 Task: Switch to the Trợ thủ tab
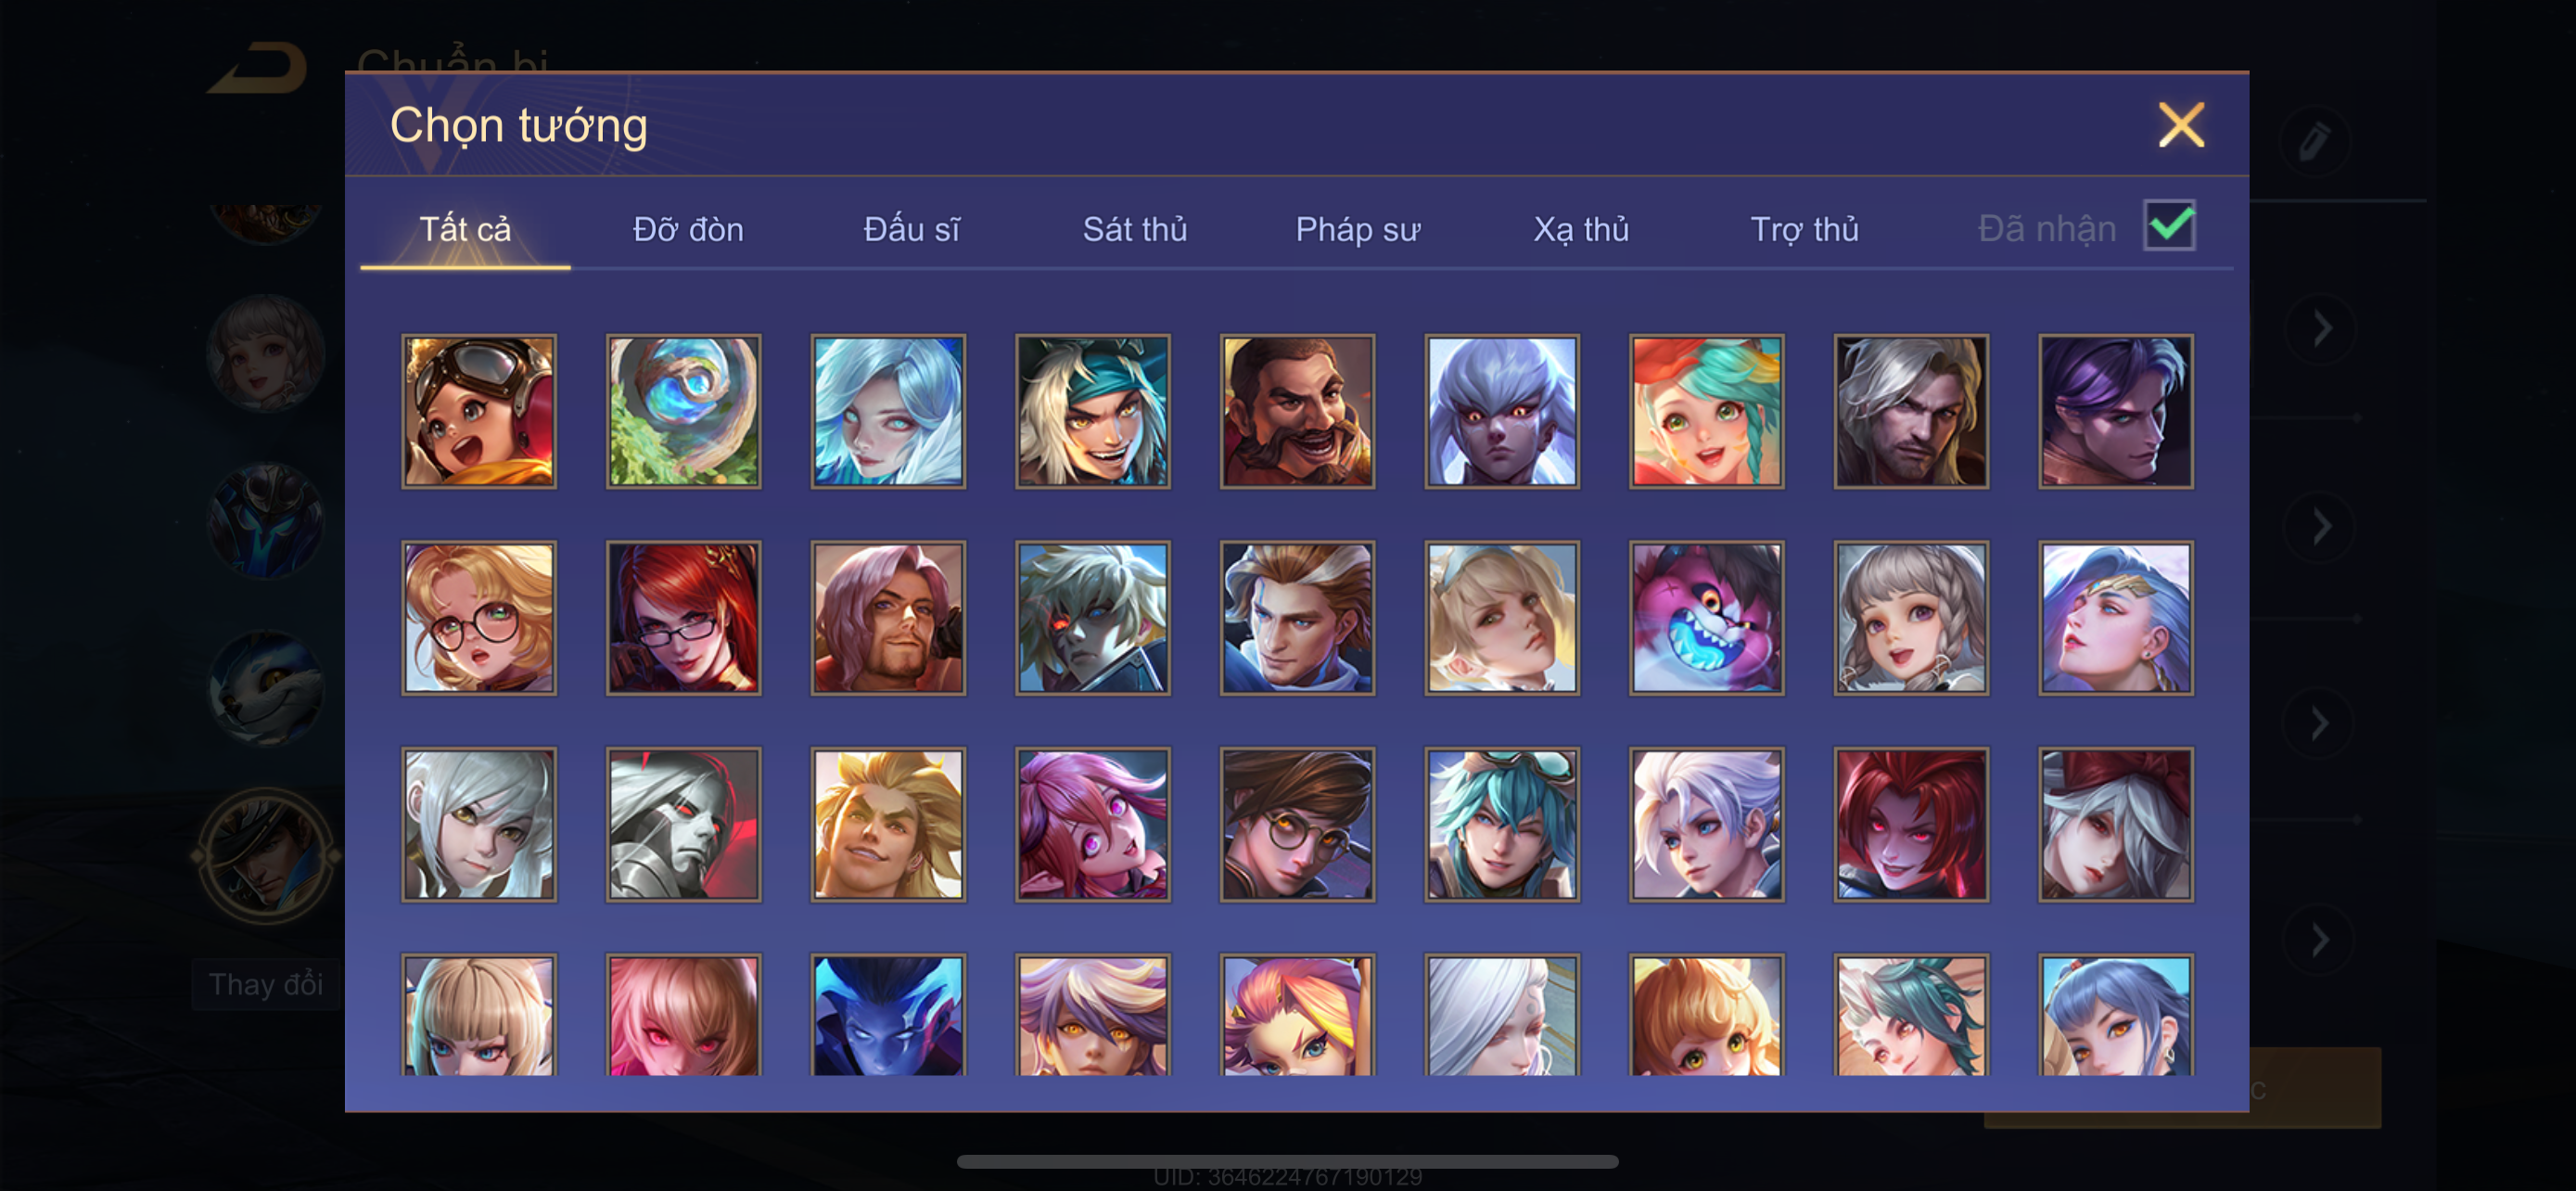tap(1804, 229)
